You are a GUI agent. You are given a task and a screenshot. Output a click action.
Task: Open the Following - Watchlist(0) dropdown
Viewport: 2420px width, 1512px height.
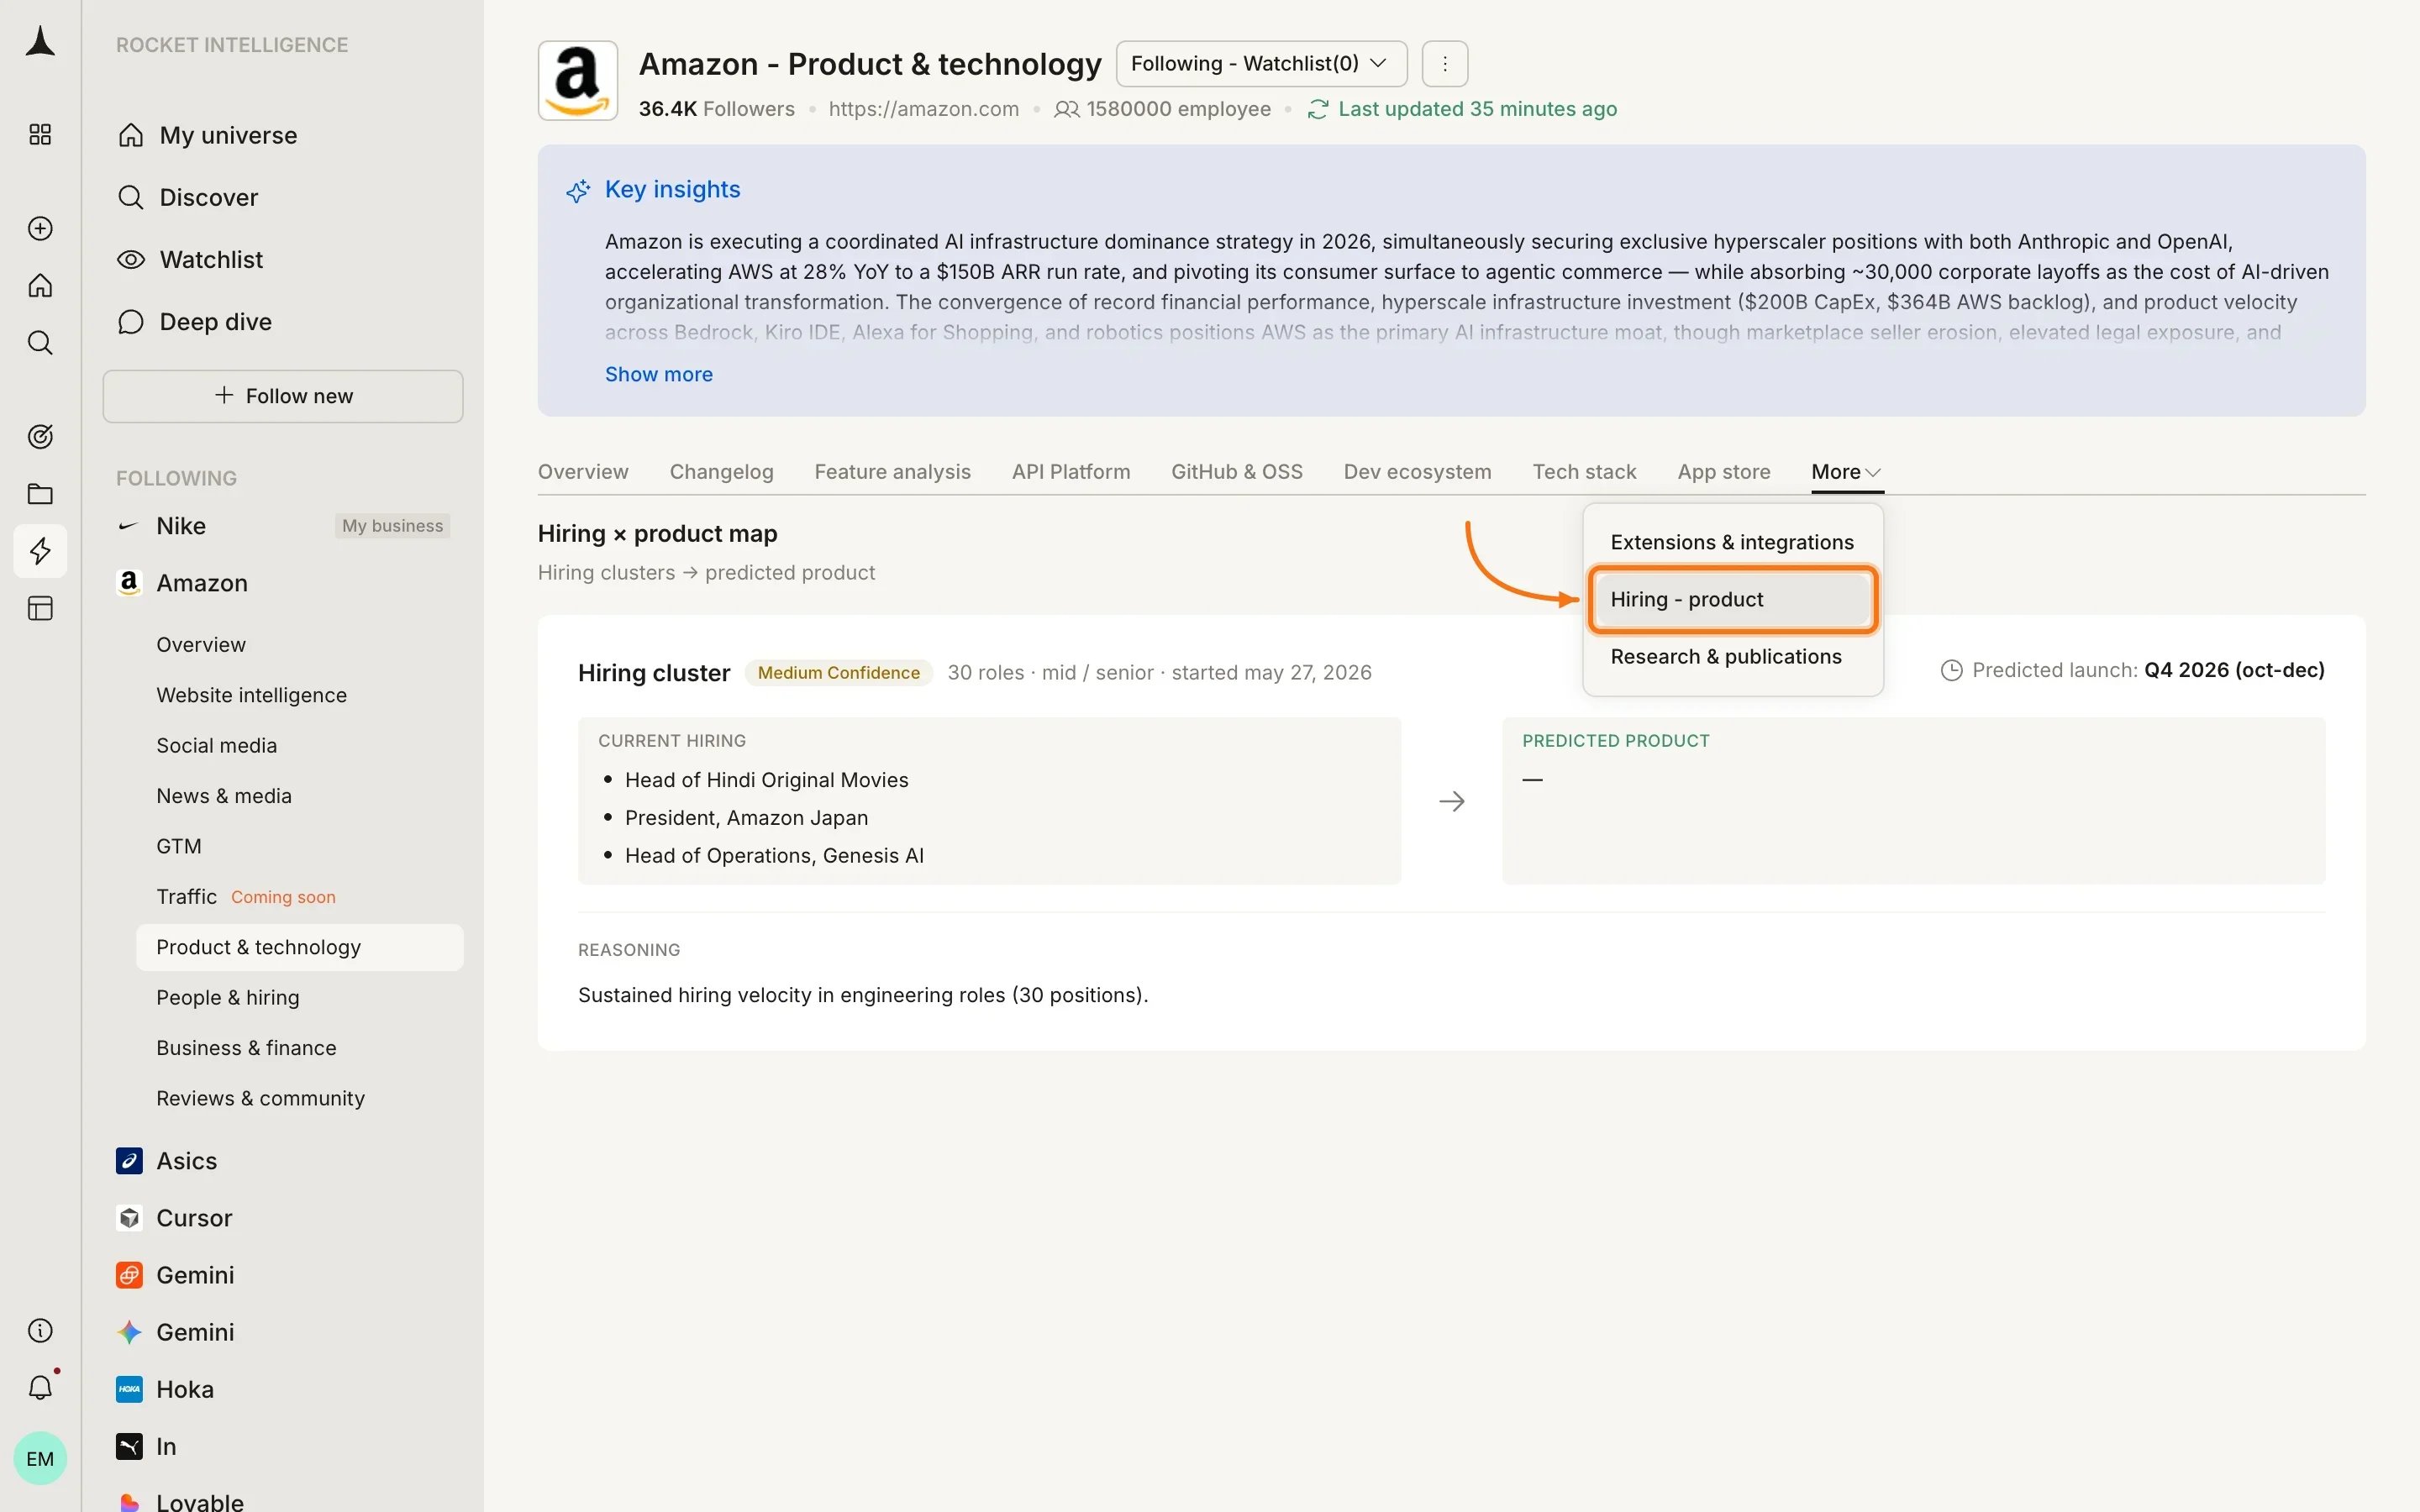1261,64
